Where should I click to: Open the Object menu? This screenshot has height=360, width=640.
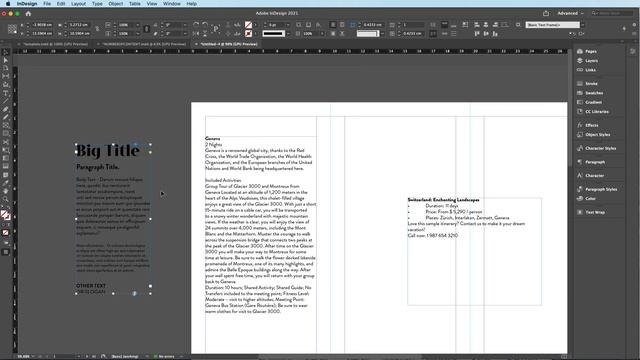click(116, 4)
